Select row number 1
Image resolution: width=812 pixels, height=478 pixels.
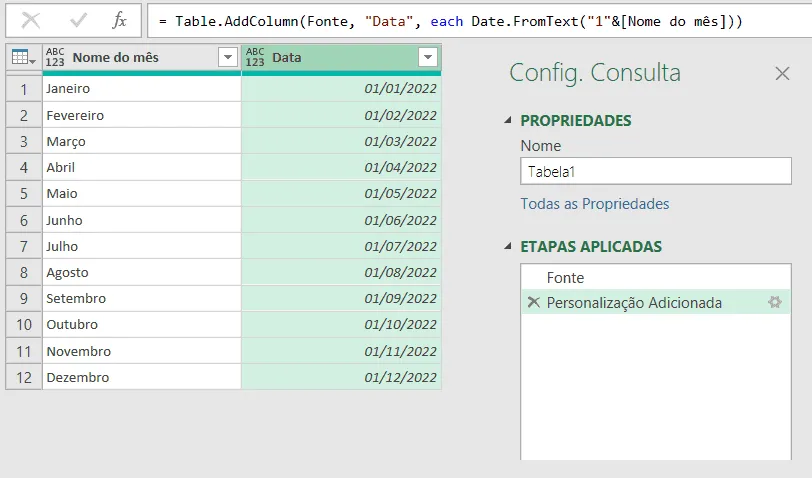[x=24, y=89]
